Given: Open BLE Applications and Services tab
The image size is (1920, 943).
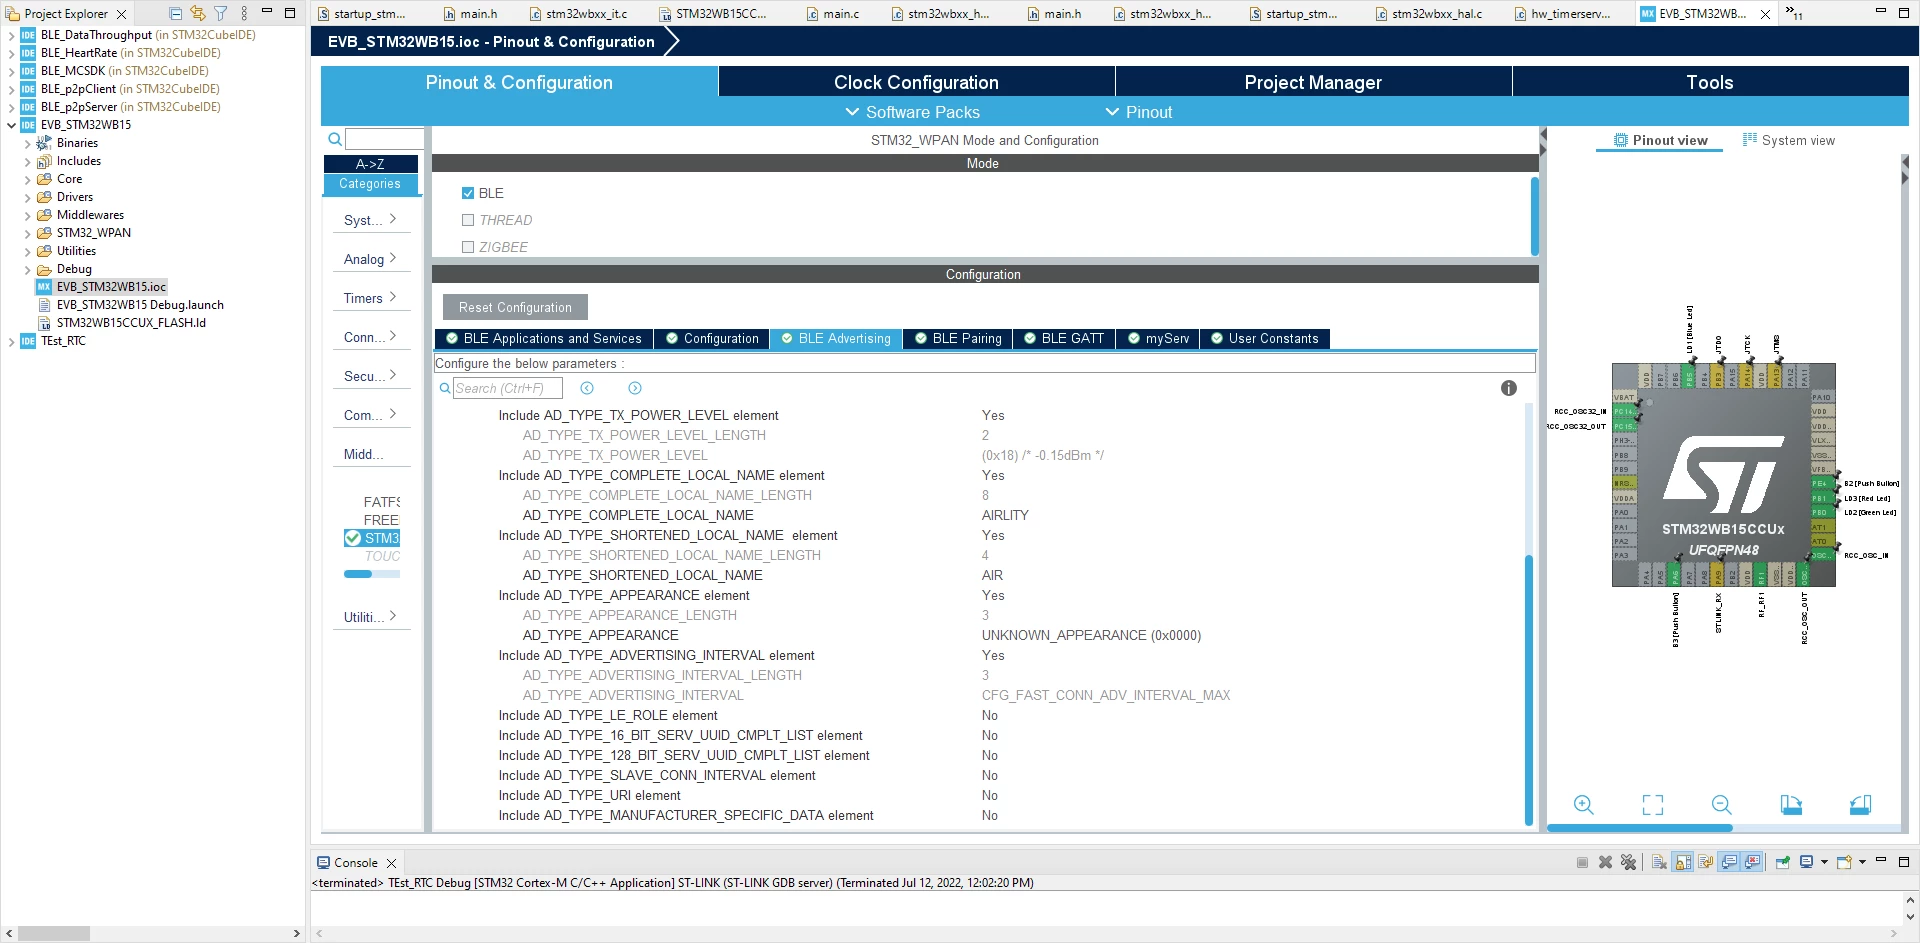Looking at the screenshot, I should pyautogui.click(x=544, y=338).
